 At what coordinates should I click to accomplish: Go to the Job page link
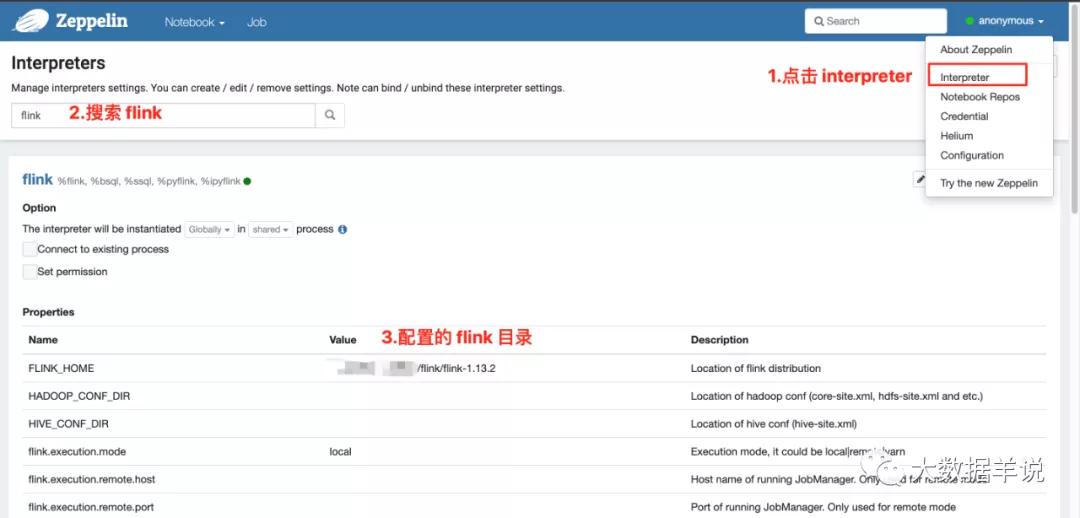click(x=256, y=22)
